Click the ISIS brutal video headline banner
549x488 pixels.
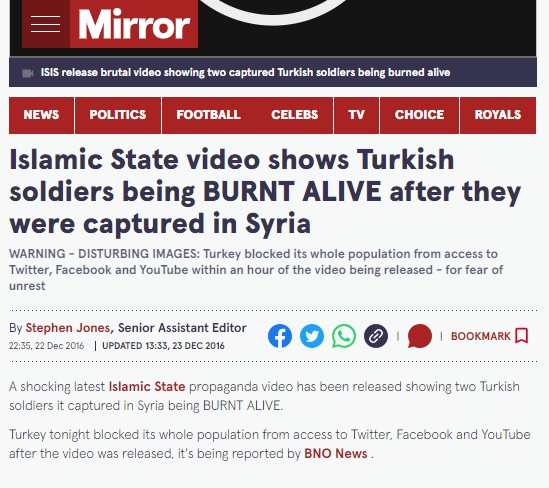coord(245,72)
